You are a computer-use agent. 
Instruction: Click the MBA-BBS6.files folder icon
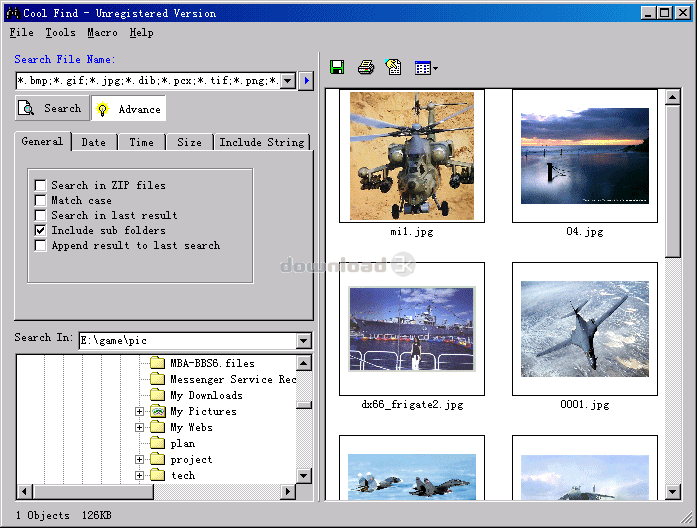tap(157, 363)
